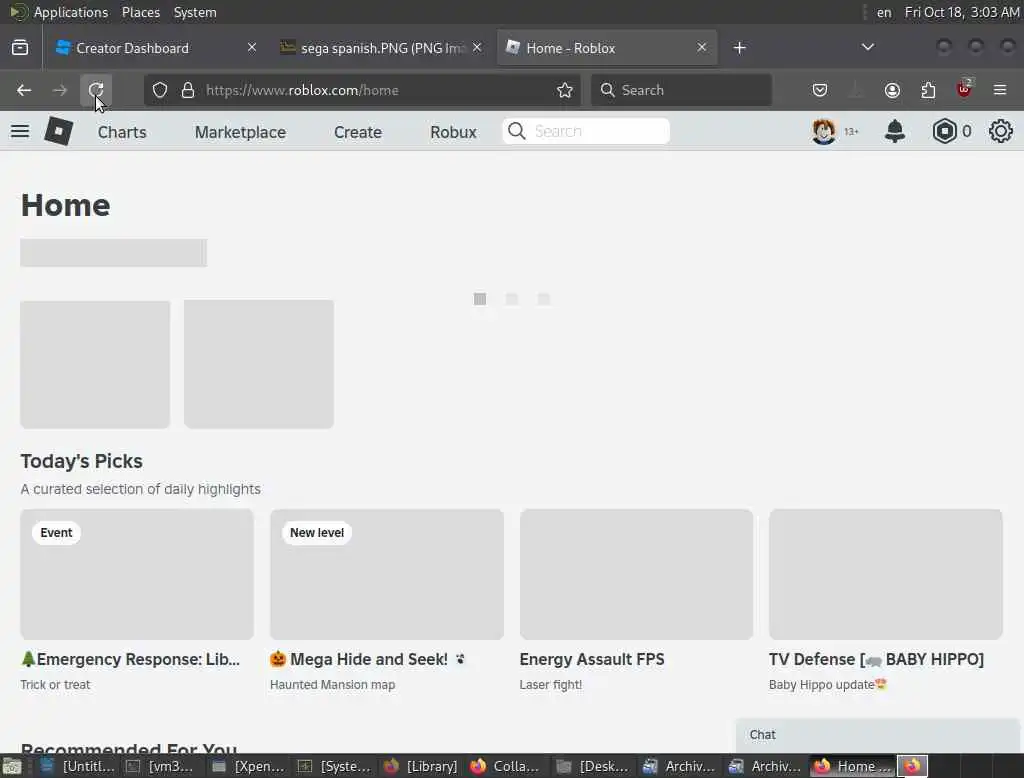Go to Charts
Image resolution: width=1024 pixels, height=778 pixels.
(122, 132)
